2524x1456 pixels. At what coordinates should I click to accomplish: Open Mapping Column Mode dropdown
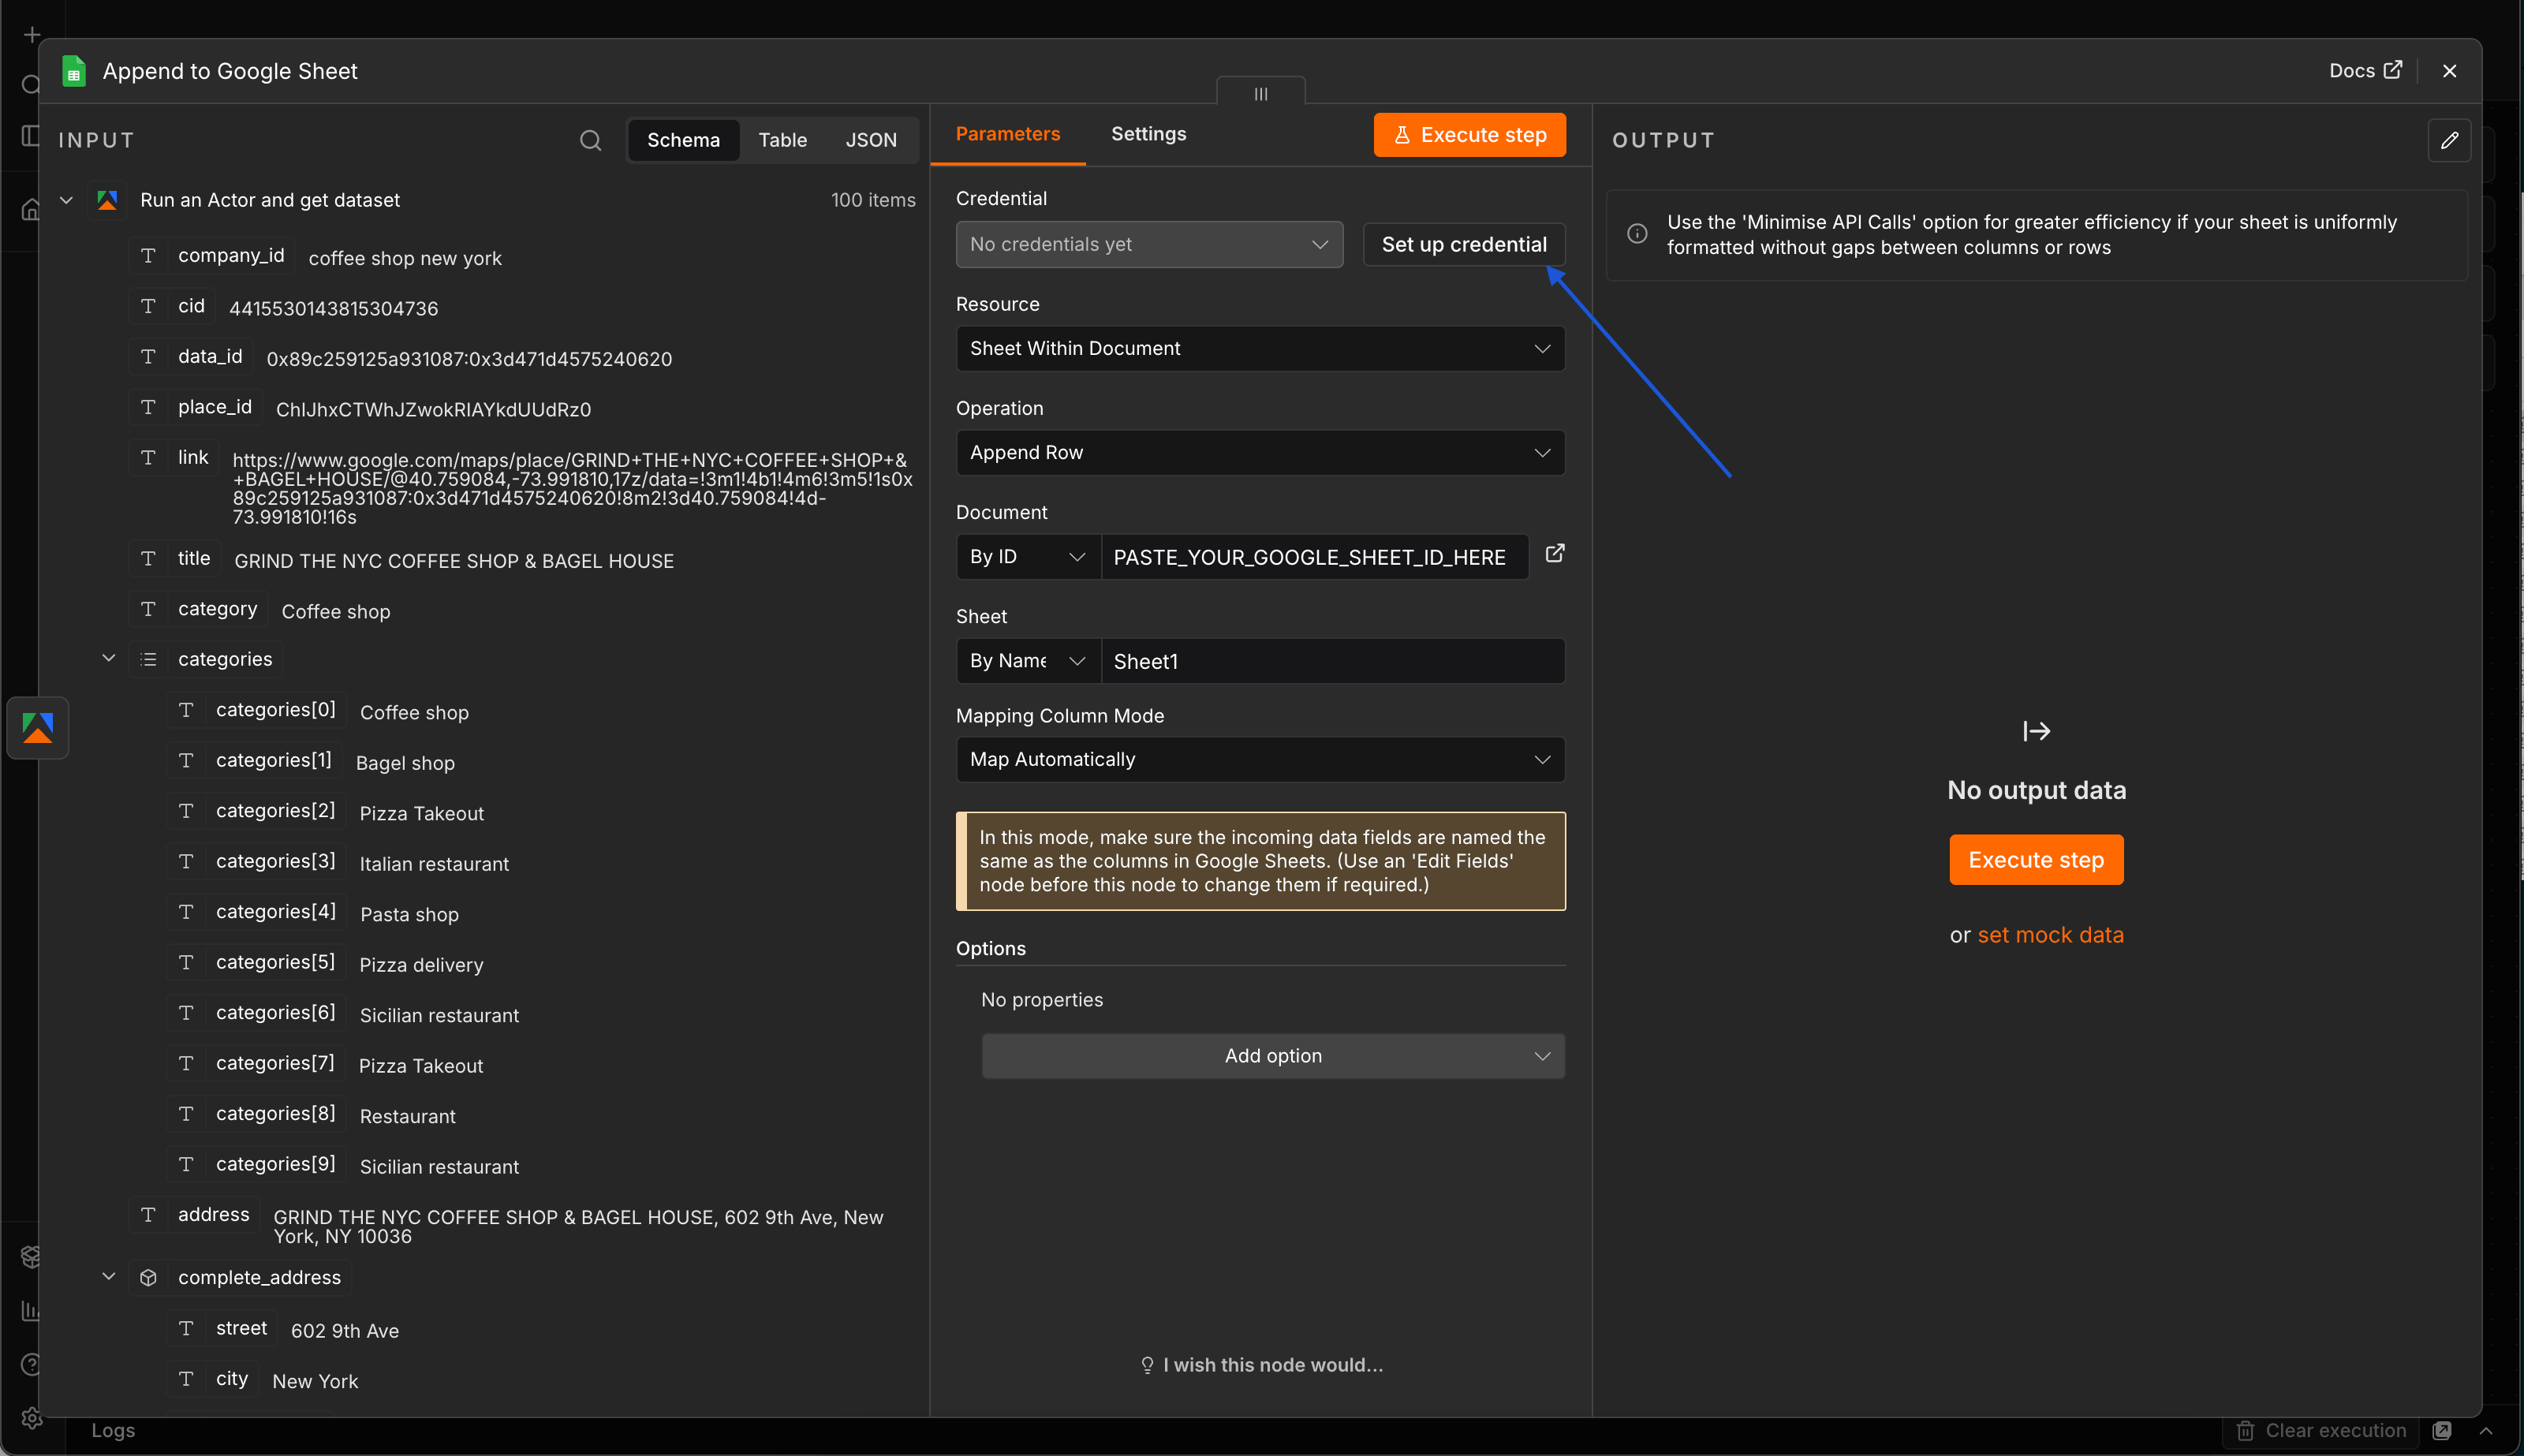(1260, 759)
